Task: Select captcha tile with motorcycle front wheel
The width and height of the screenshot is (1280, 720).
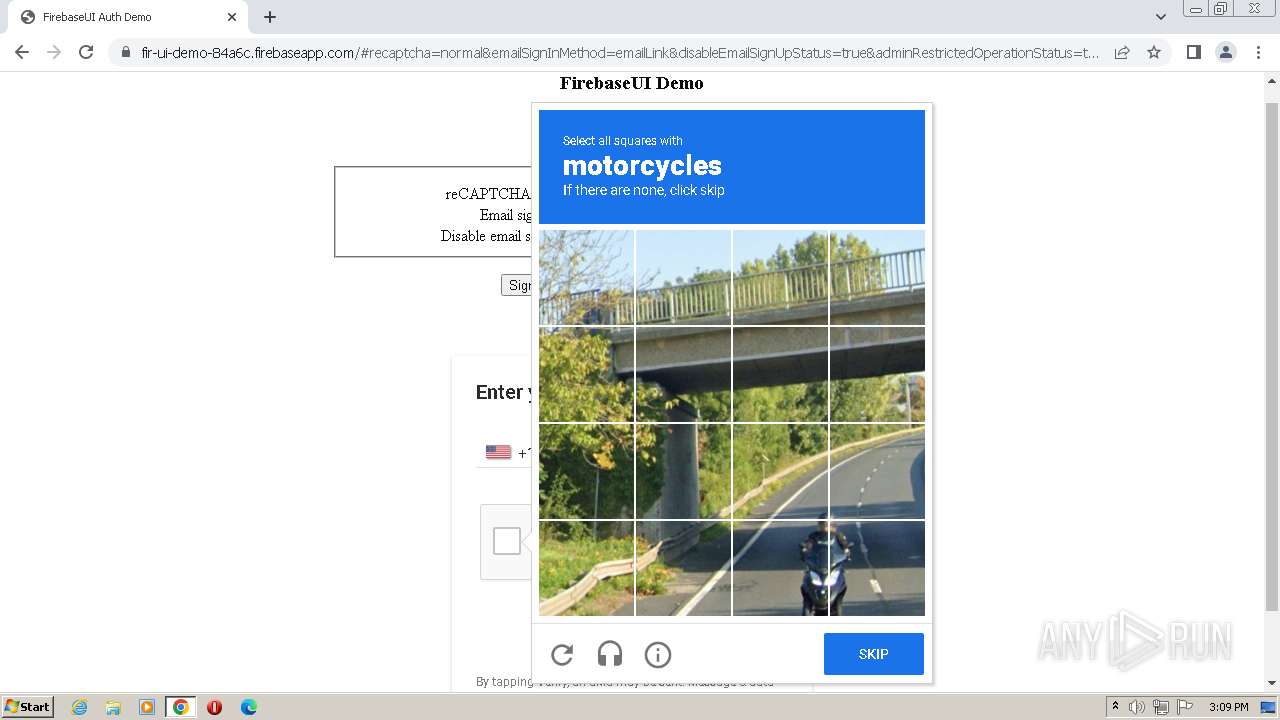Action: click(x=780, y=568)
